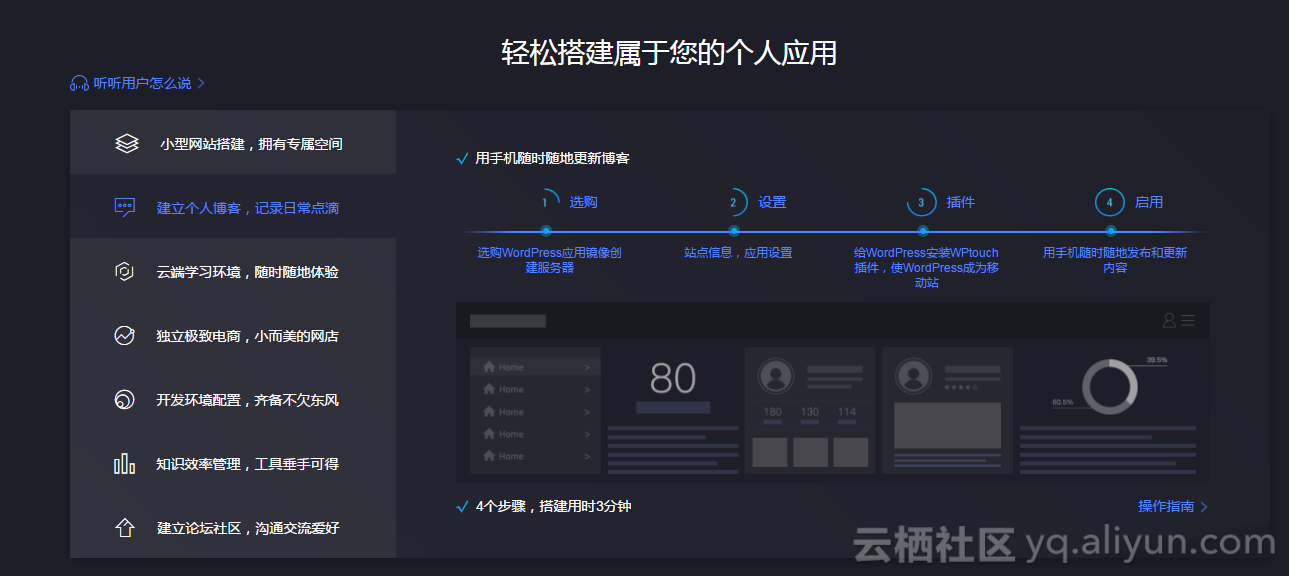Image resolution: width=1289 pixels, height=576 pixels.
Task: Click step 2 circle icon 设置
Action: pos(733,202)
